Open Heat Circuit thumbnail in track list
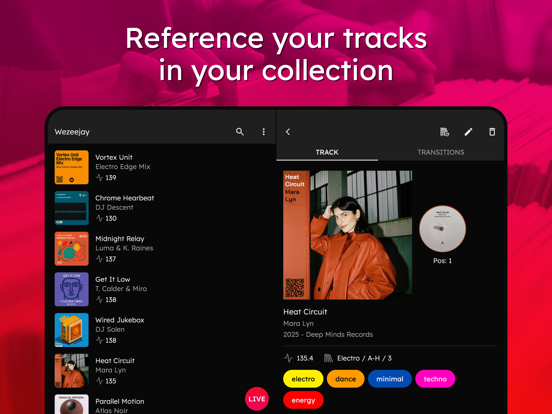The image size is (552, 414). coord(71,371)
